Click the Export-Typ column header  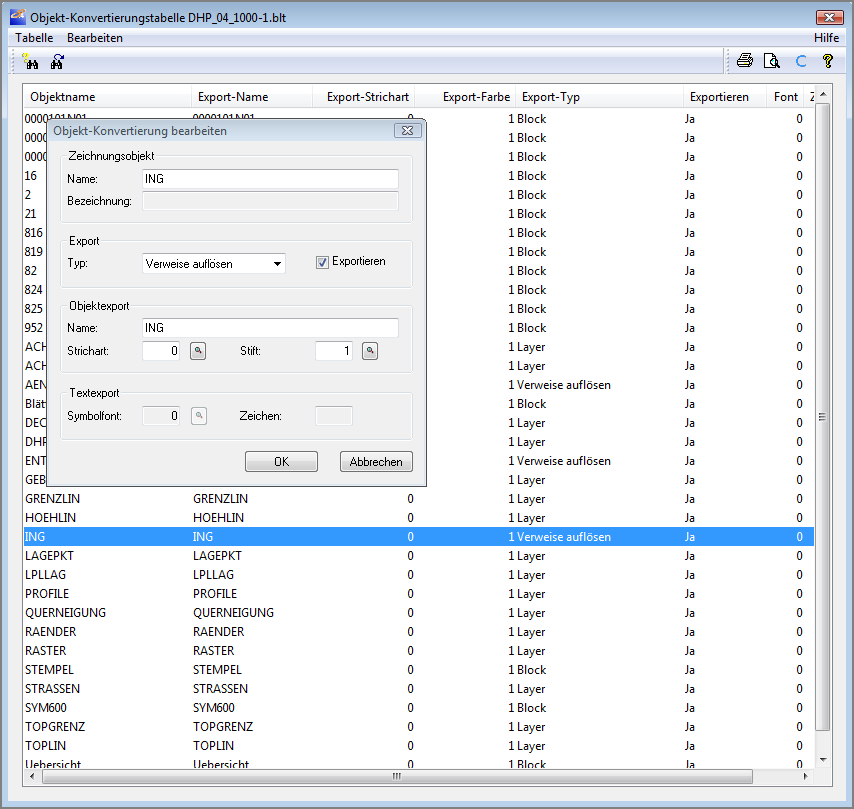[599, 97]
